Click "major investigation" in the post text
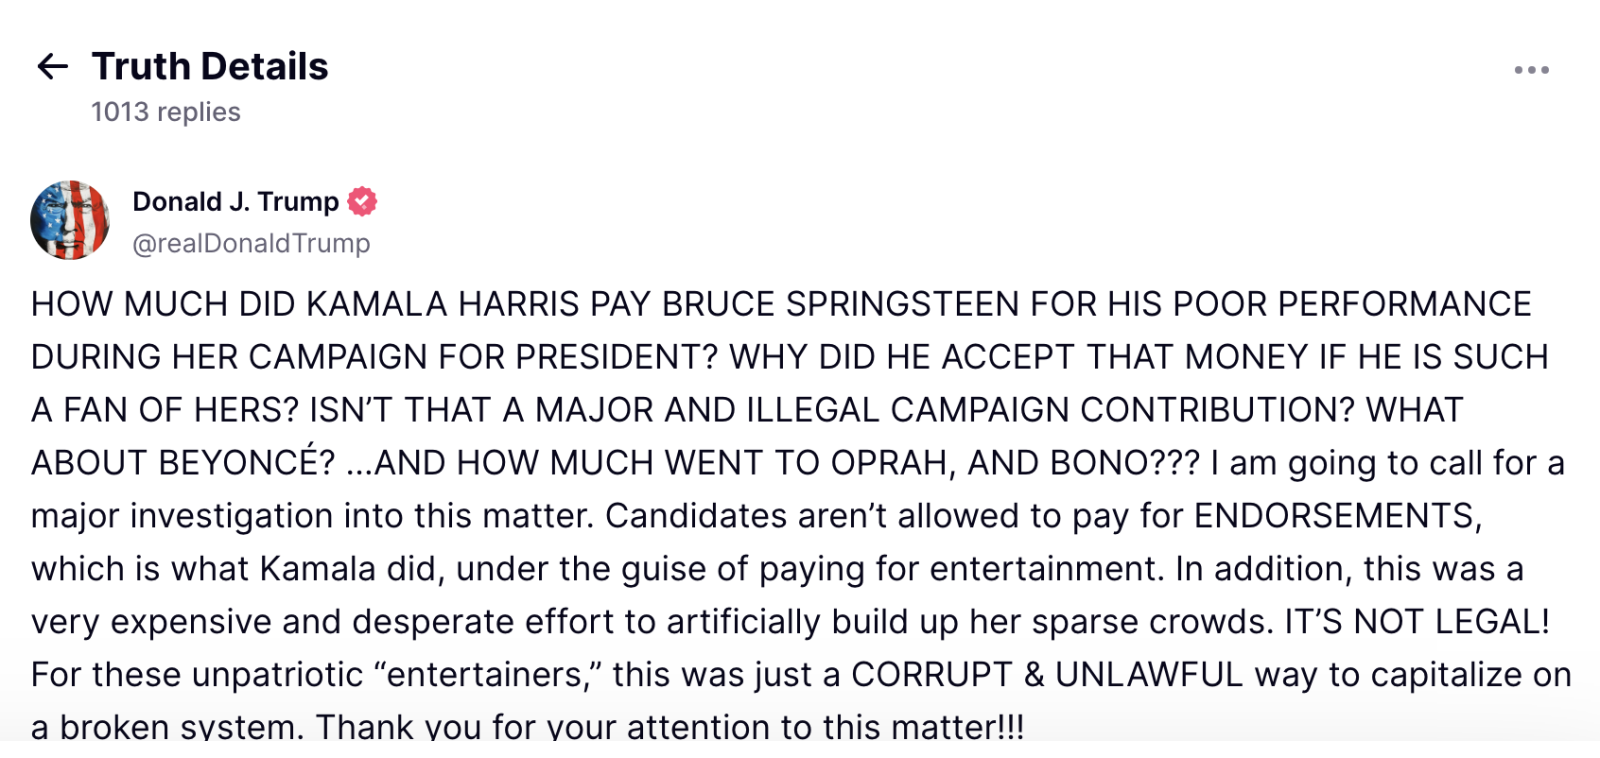 183,516
